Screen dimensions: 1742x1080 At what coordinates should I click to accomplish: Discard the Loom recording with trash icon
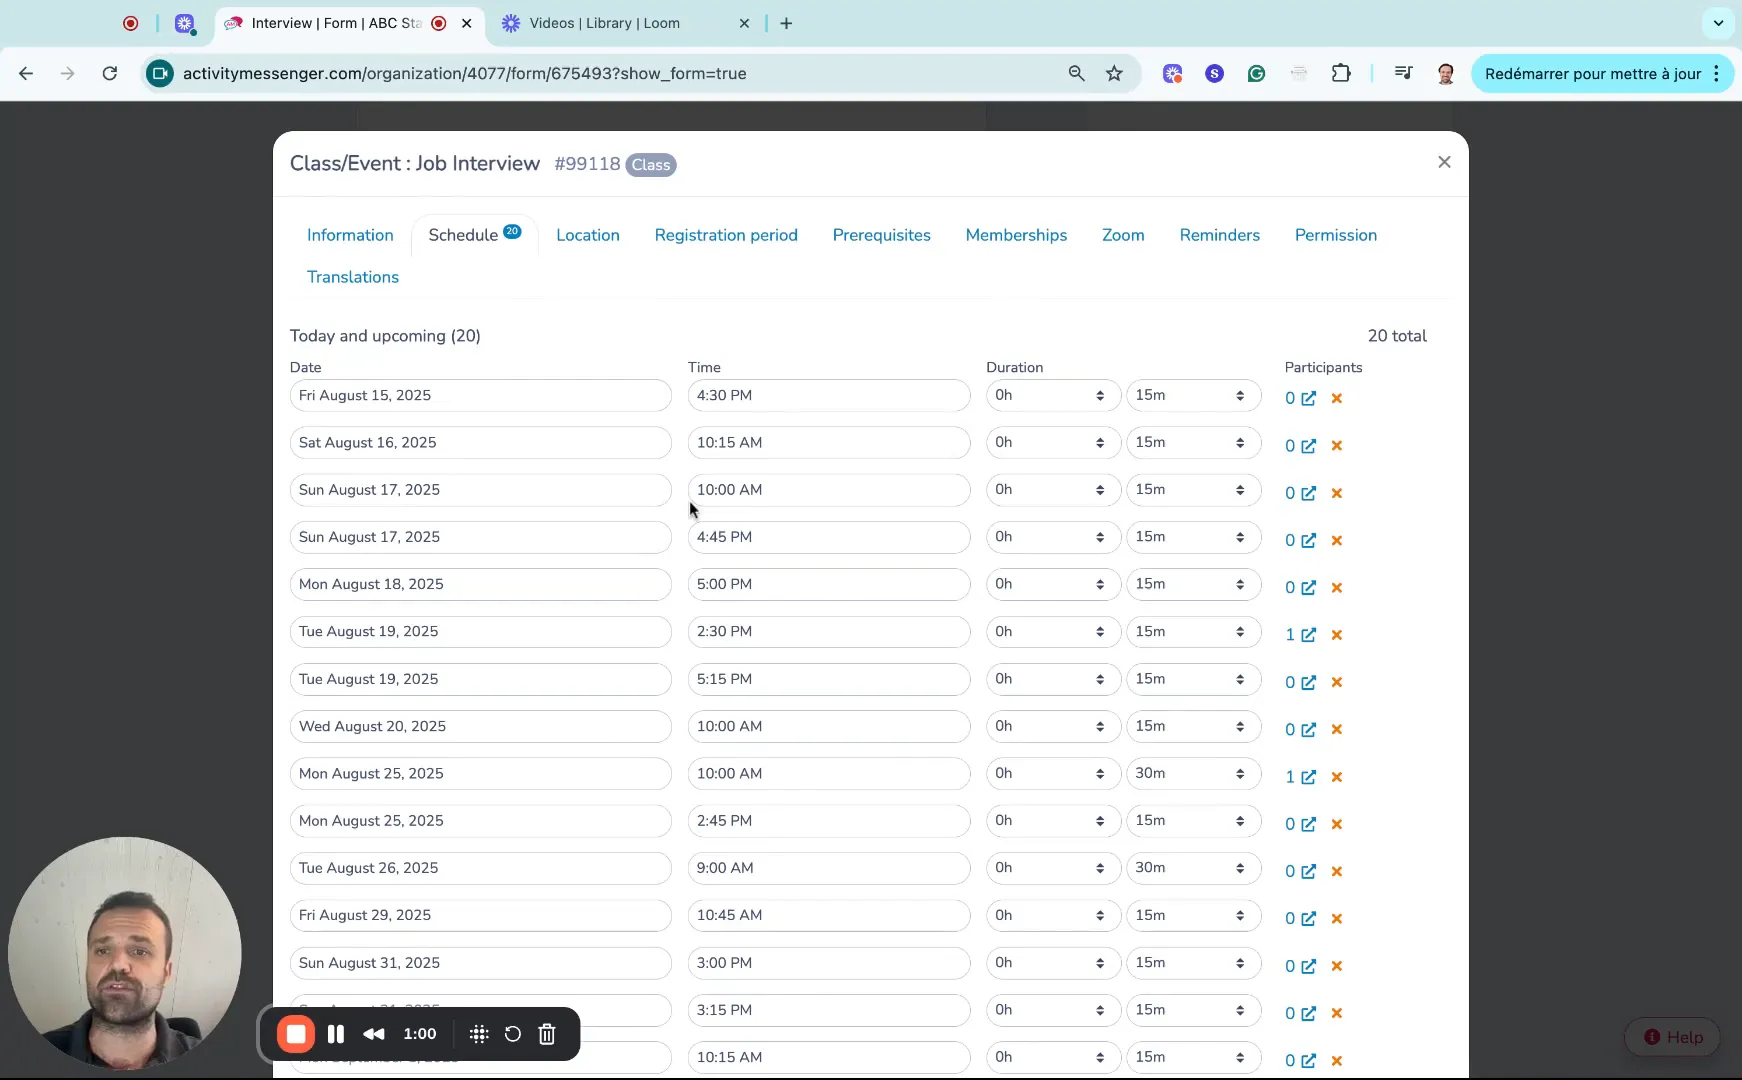tap(547, 1034)
